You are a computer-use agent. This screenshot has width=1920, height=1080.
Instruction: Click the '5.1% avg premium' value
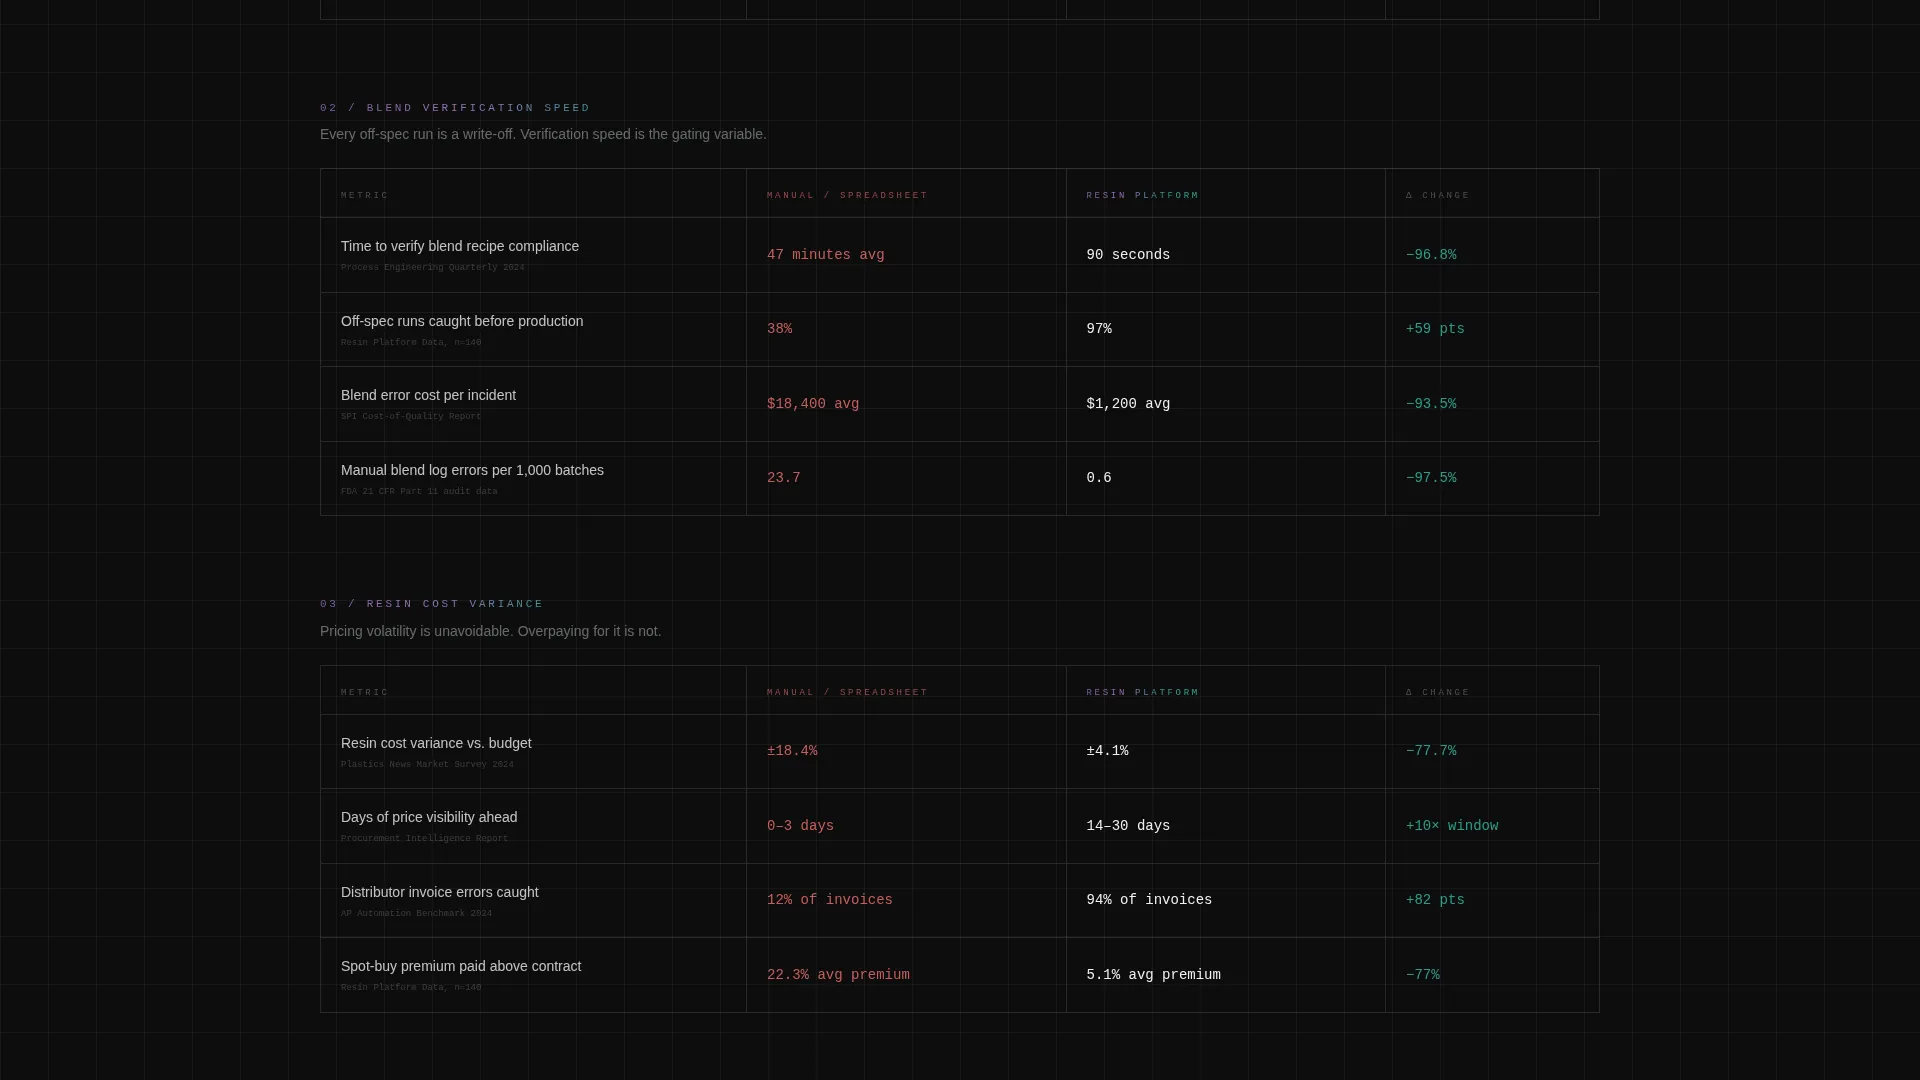click(1153, 975)
